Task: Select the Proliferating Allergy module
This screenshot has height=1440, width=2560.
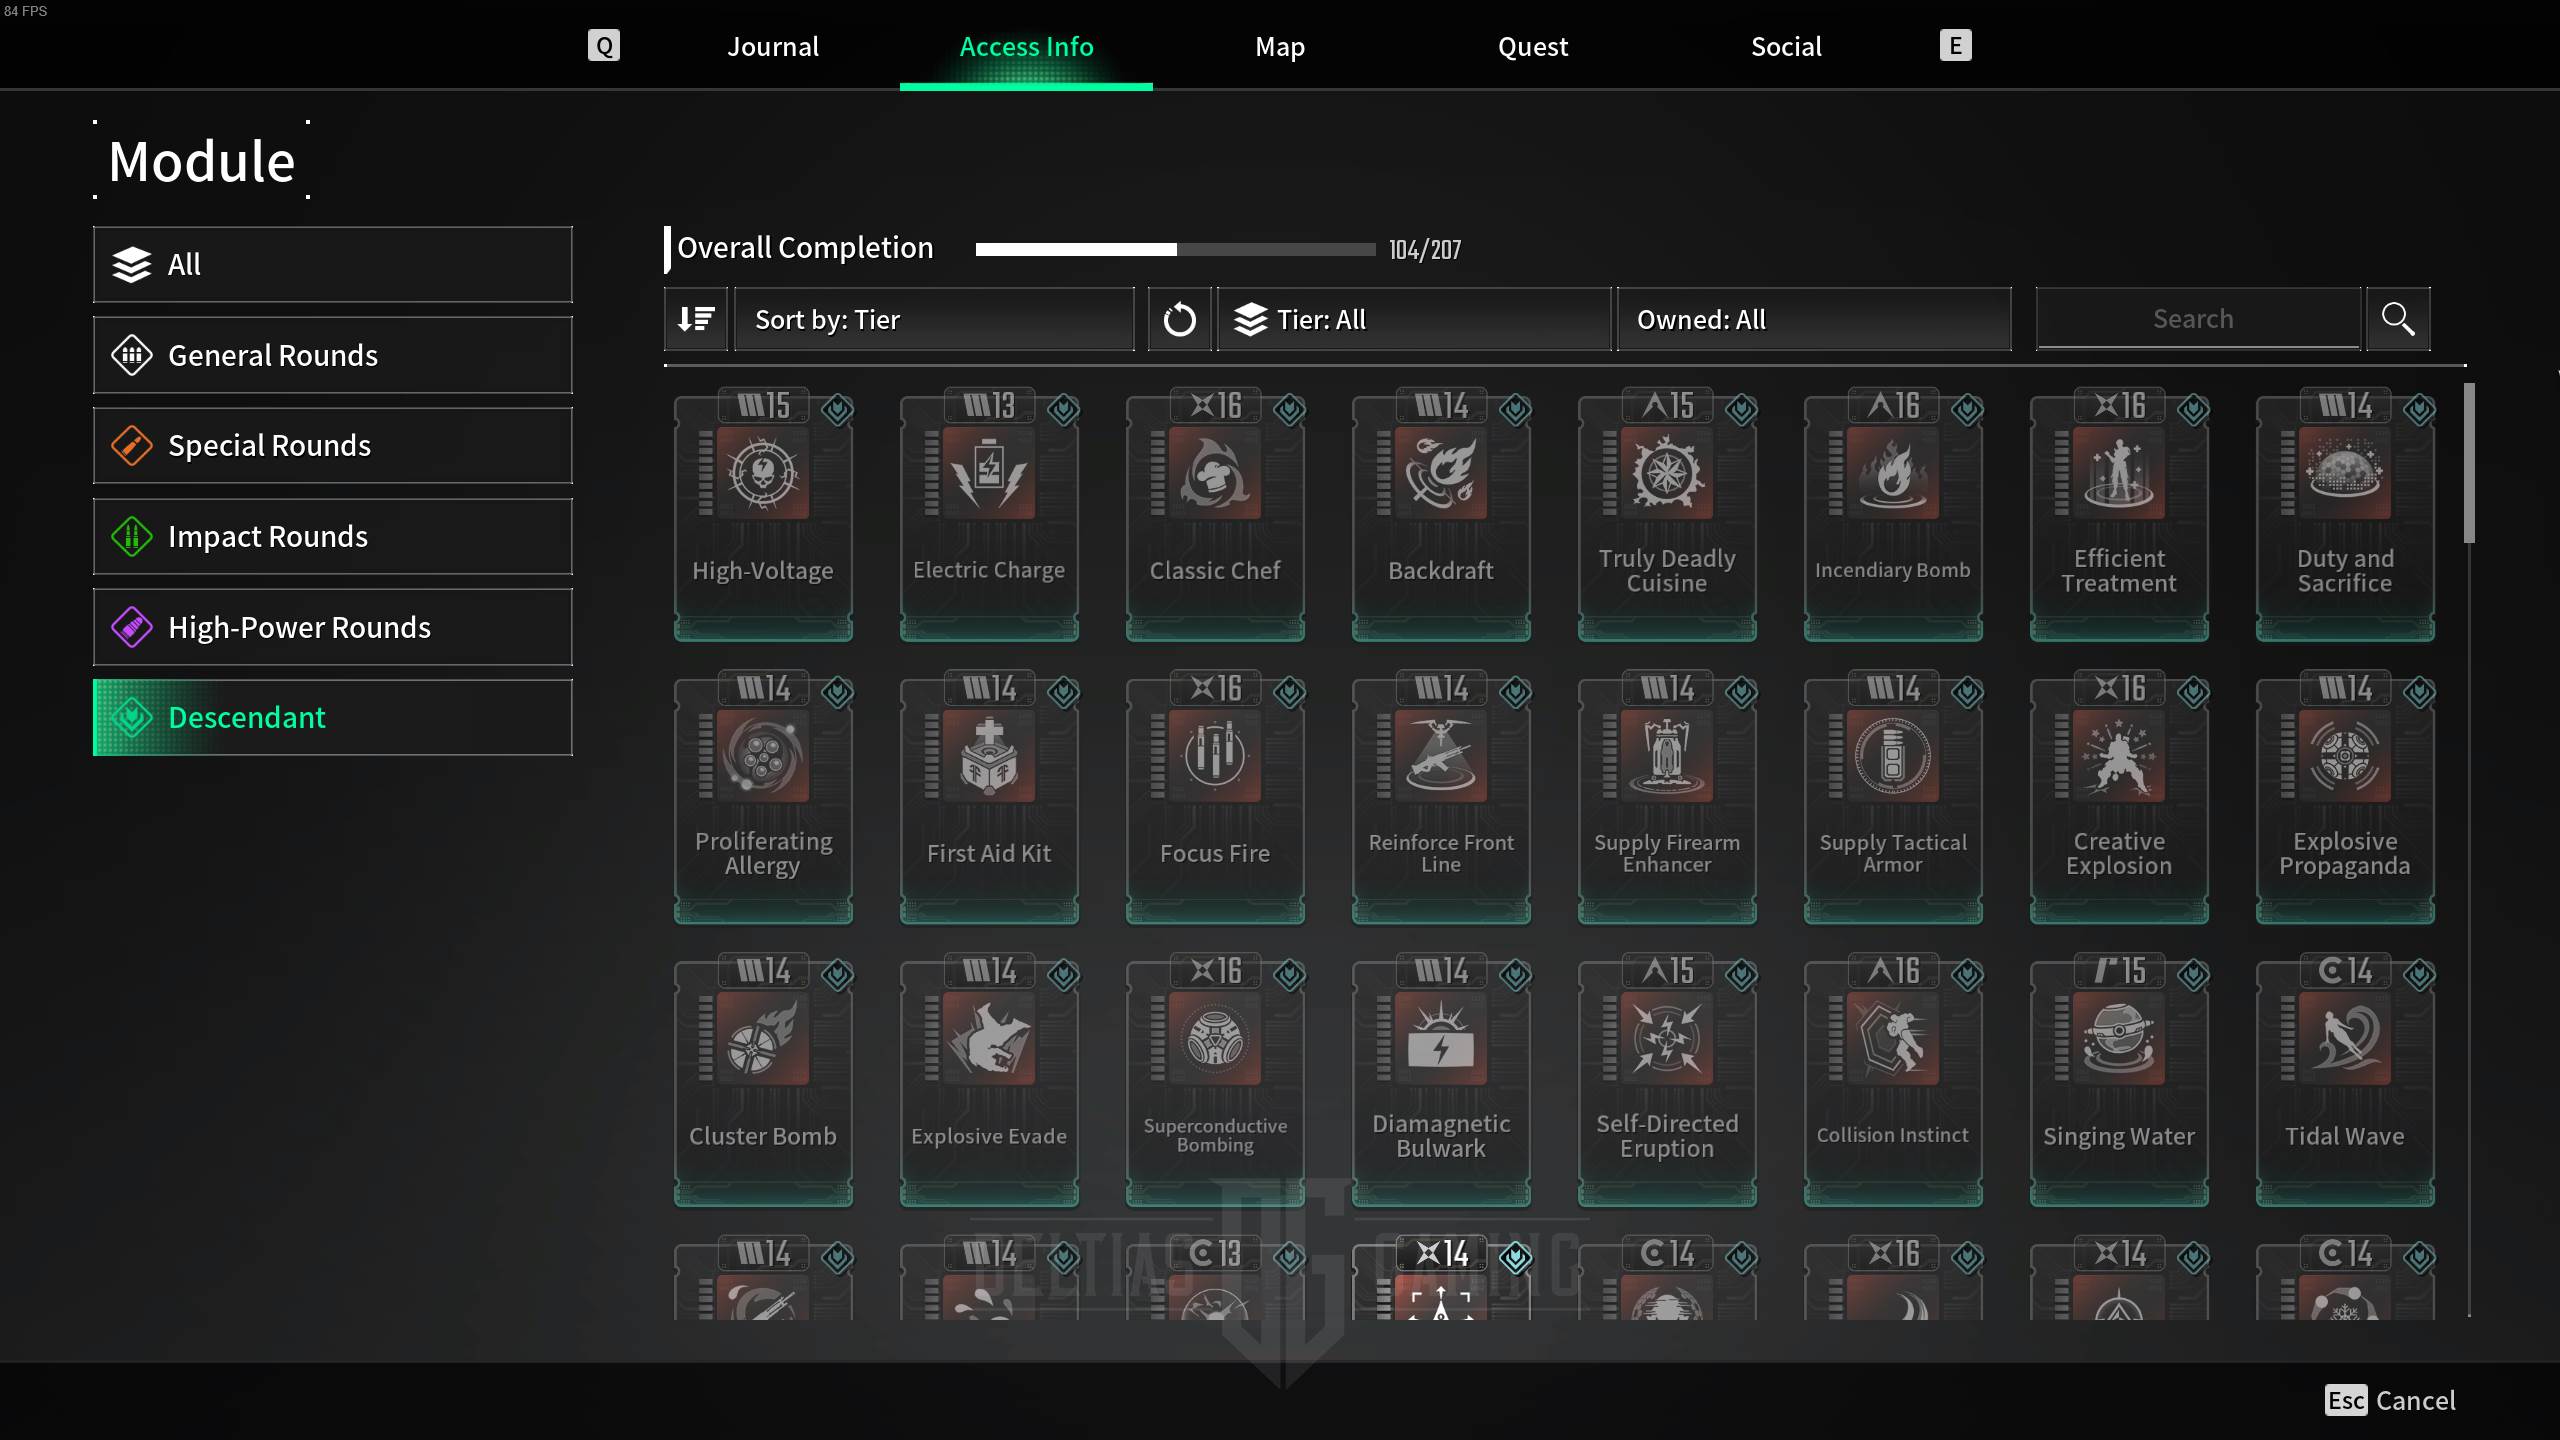Action: pos(763,798)
